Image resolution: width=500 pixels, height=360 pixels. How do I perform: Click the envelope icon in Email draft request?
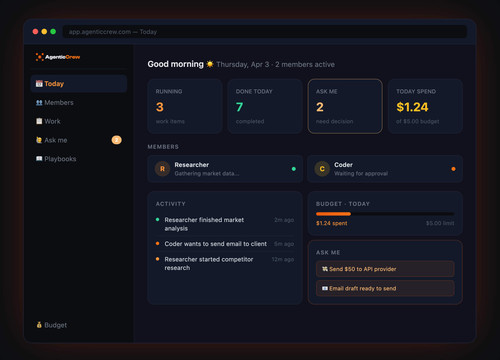pyautogui.click(x=325, y=288)
